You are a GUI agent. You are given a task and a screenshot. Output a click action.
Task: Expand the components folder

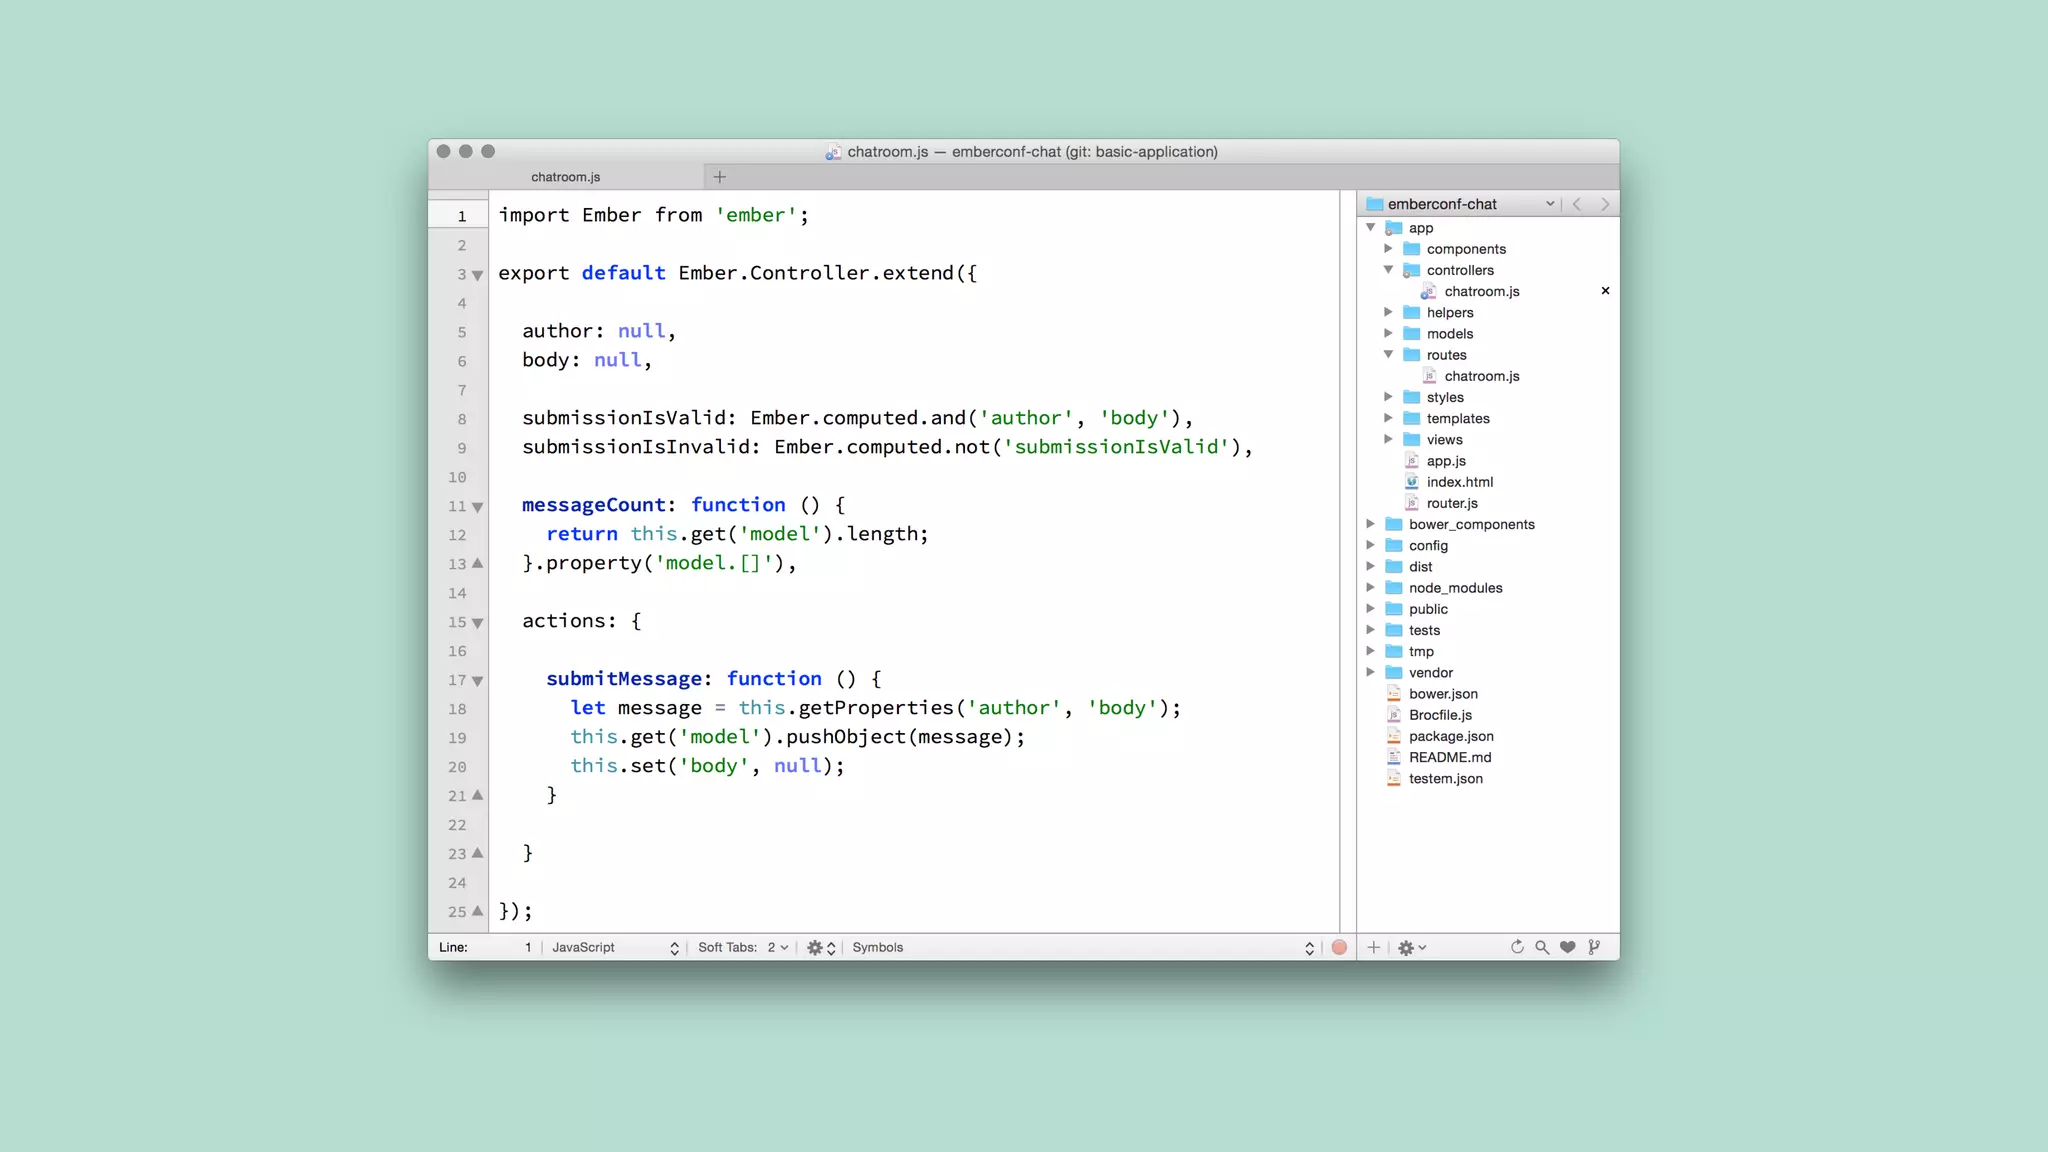1388,249
